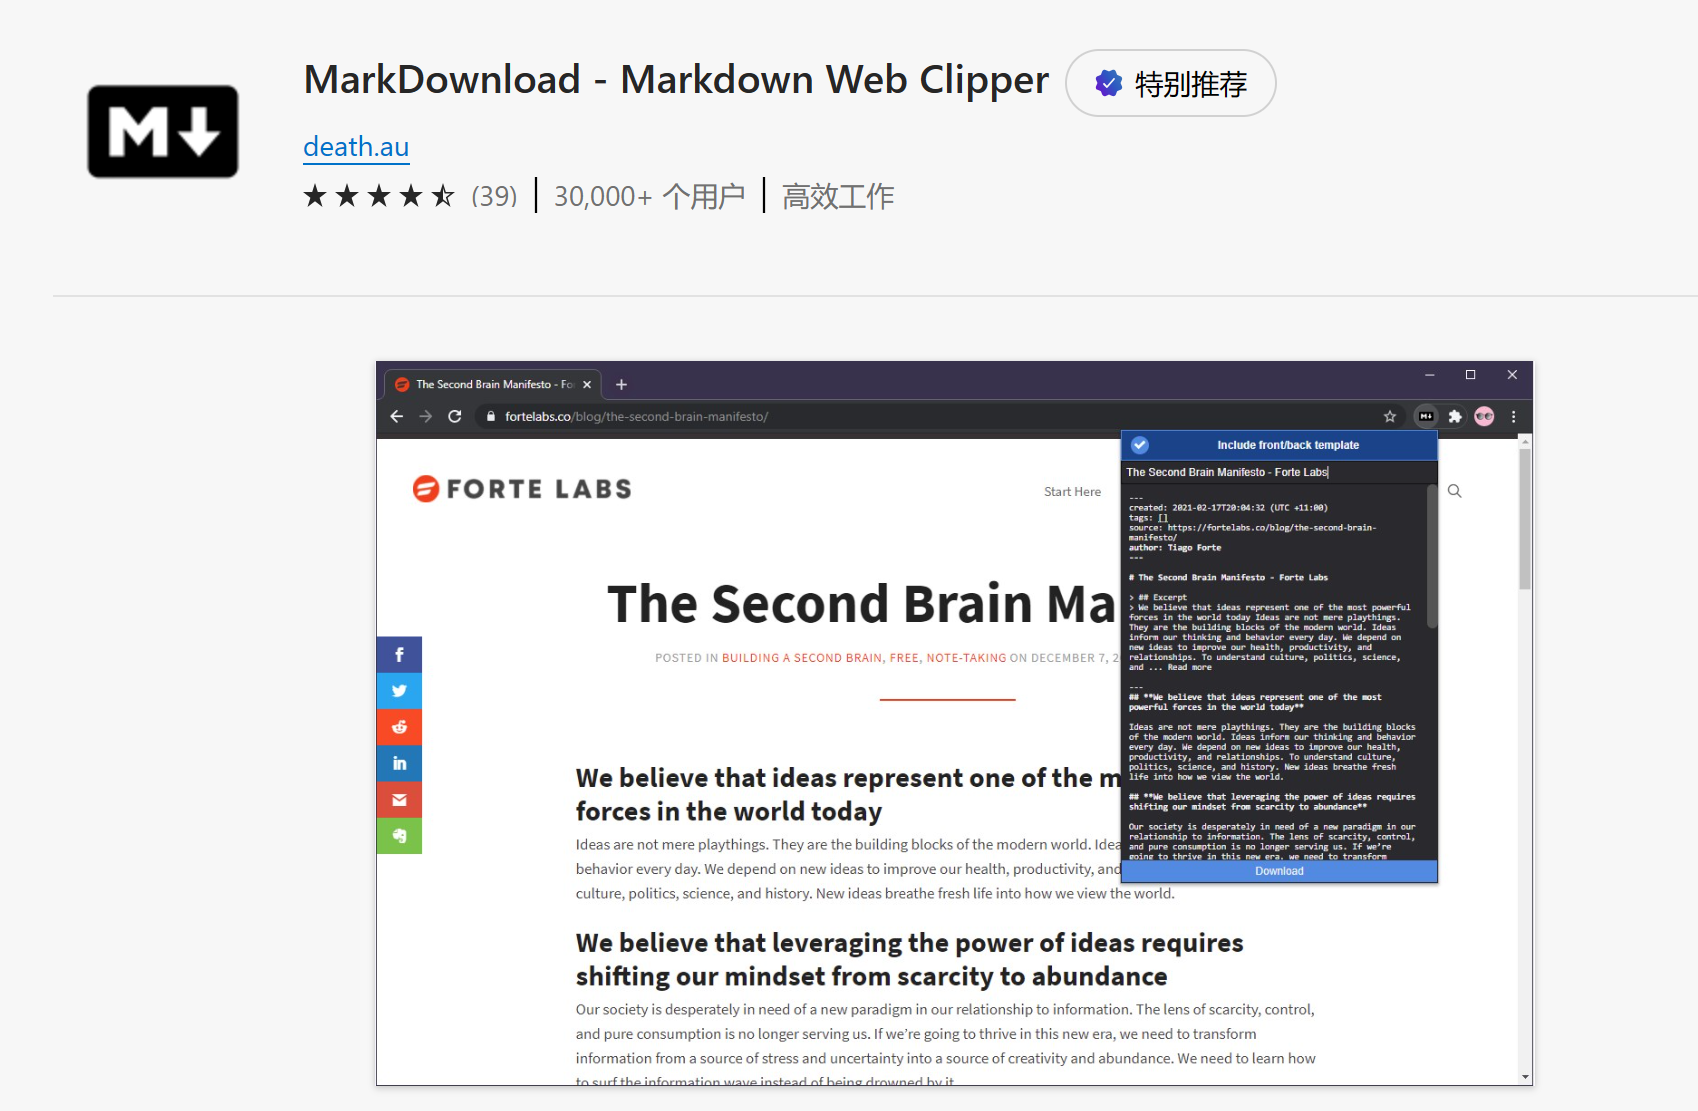Click the web page vertical scrollbar
The height and width of the screenshot is (1111, 1698).
(1525, 519)
